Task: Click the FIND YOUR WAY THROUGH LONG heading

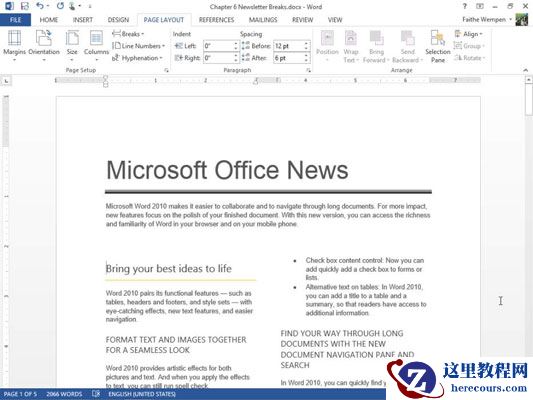Action: coord(347,349)
